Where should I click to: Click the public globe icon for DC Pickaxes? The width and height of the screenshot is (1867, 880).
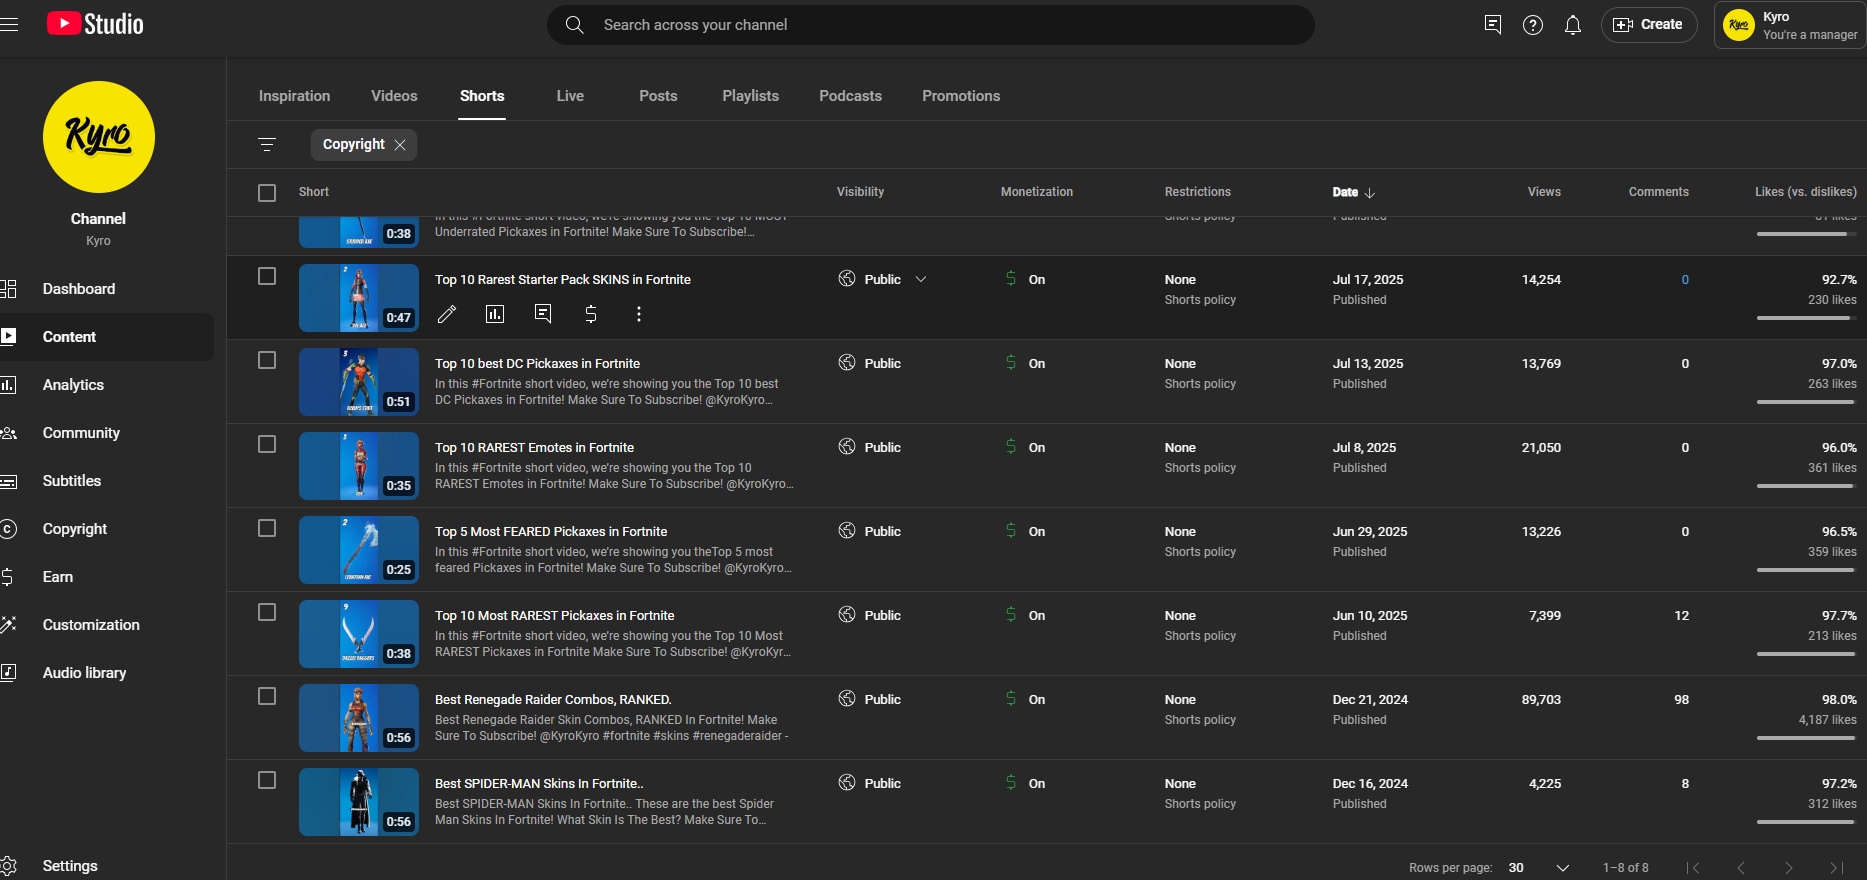(847, 363)
